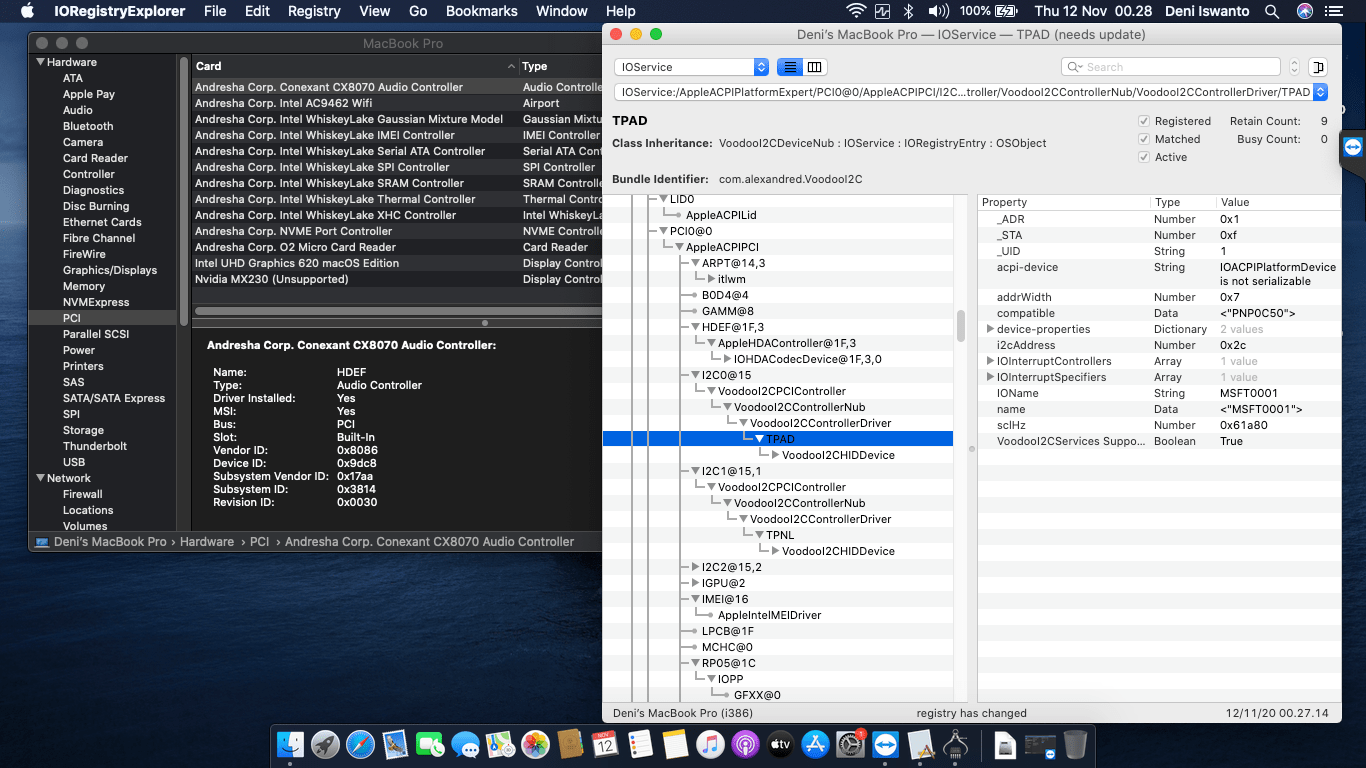
Task: Open the IOService plane dropdown
Action: pos(691,67)
